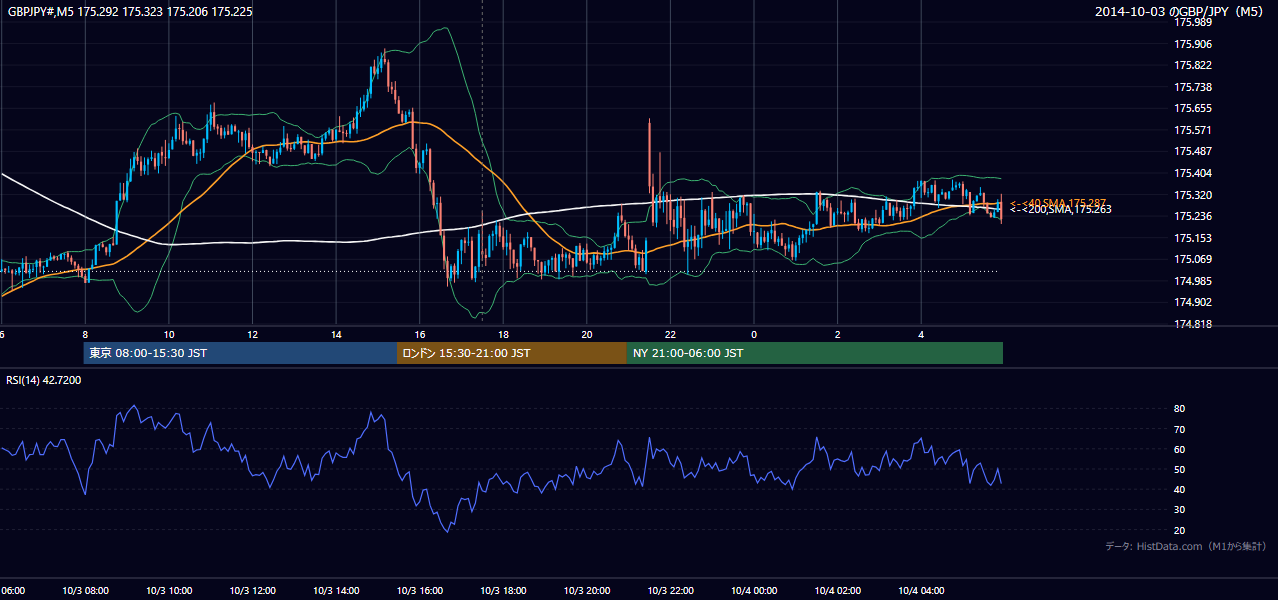Click the 10/4 04:00 bottom time label
This screenshot has height=600, width=1278.
point(921,591)
